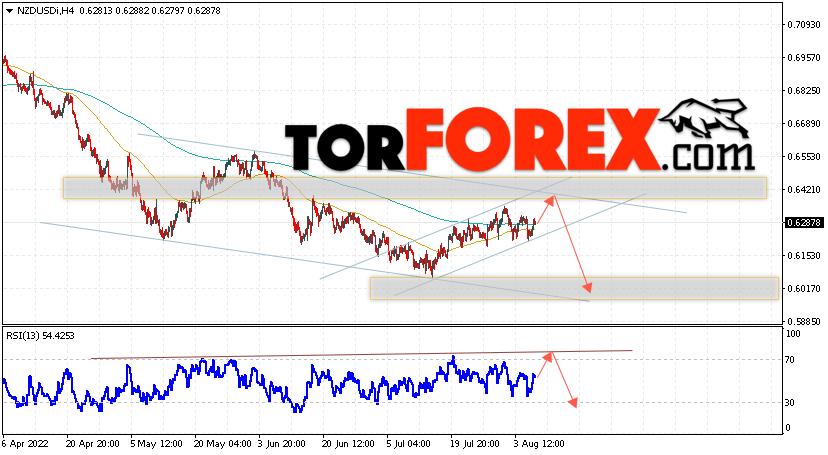Viewport: 828px width, 455px height.
Task: Select the 3 Jun 20:00 date label
Action: tap(282, 444)
